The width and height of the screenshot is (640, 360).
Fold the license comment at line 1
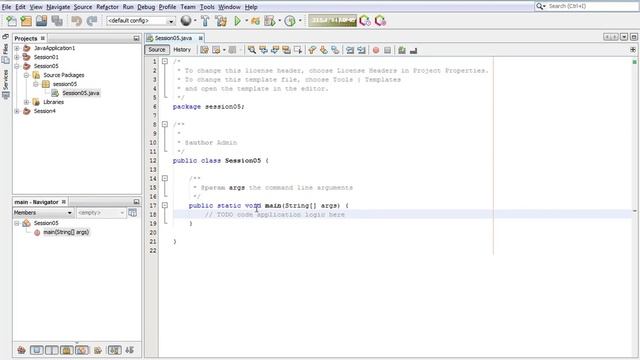click(165, 61)
